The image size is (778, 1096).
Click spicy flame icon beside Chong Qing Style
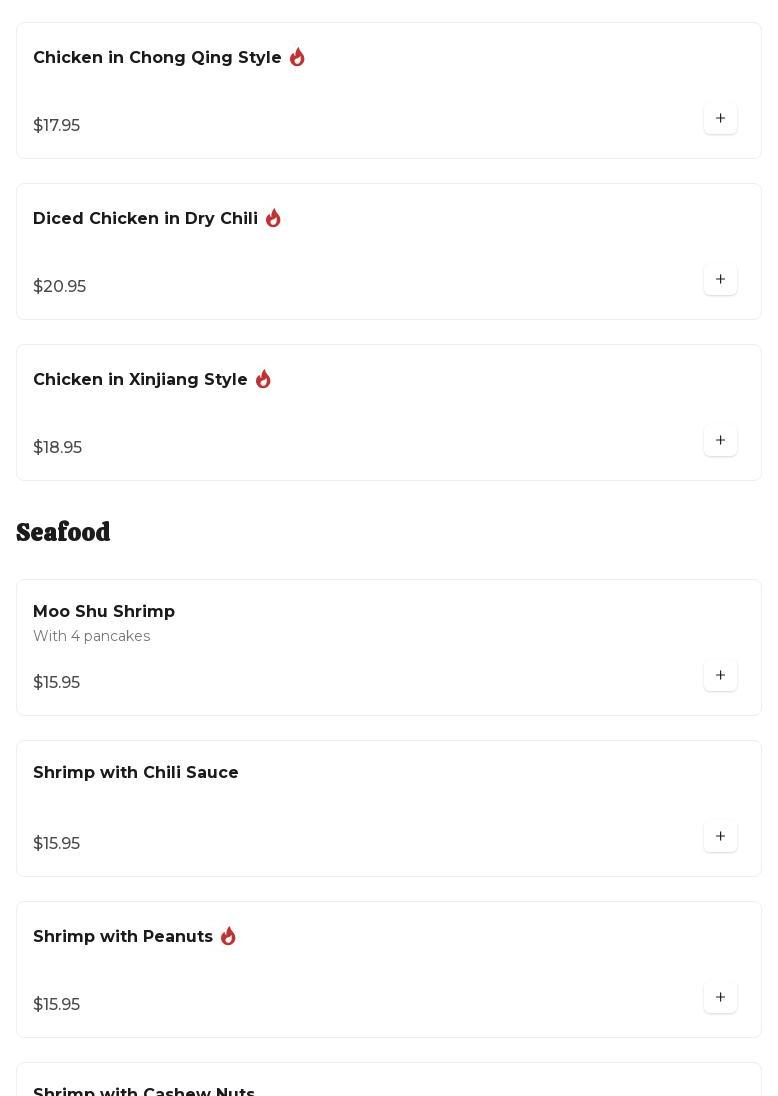pos(297,58)
